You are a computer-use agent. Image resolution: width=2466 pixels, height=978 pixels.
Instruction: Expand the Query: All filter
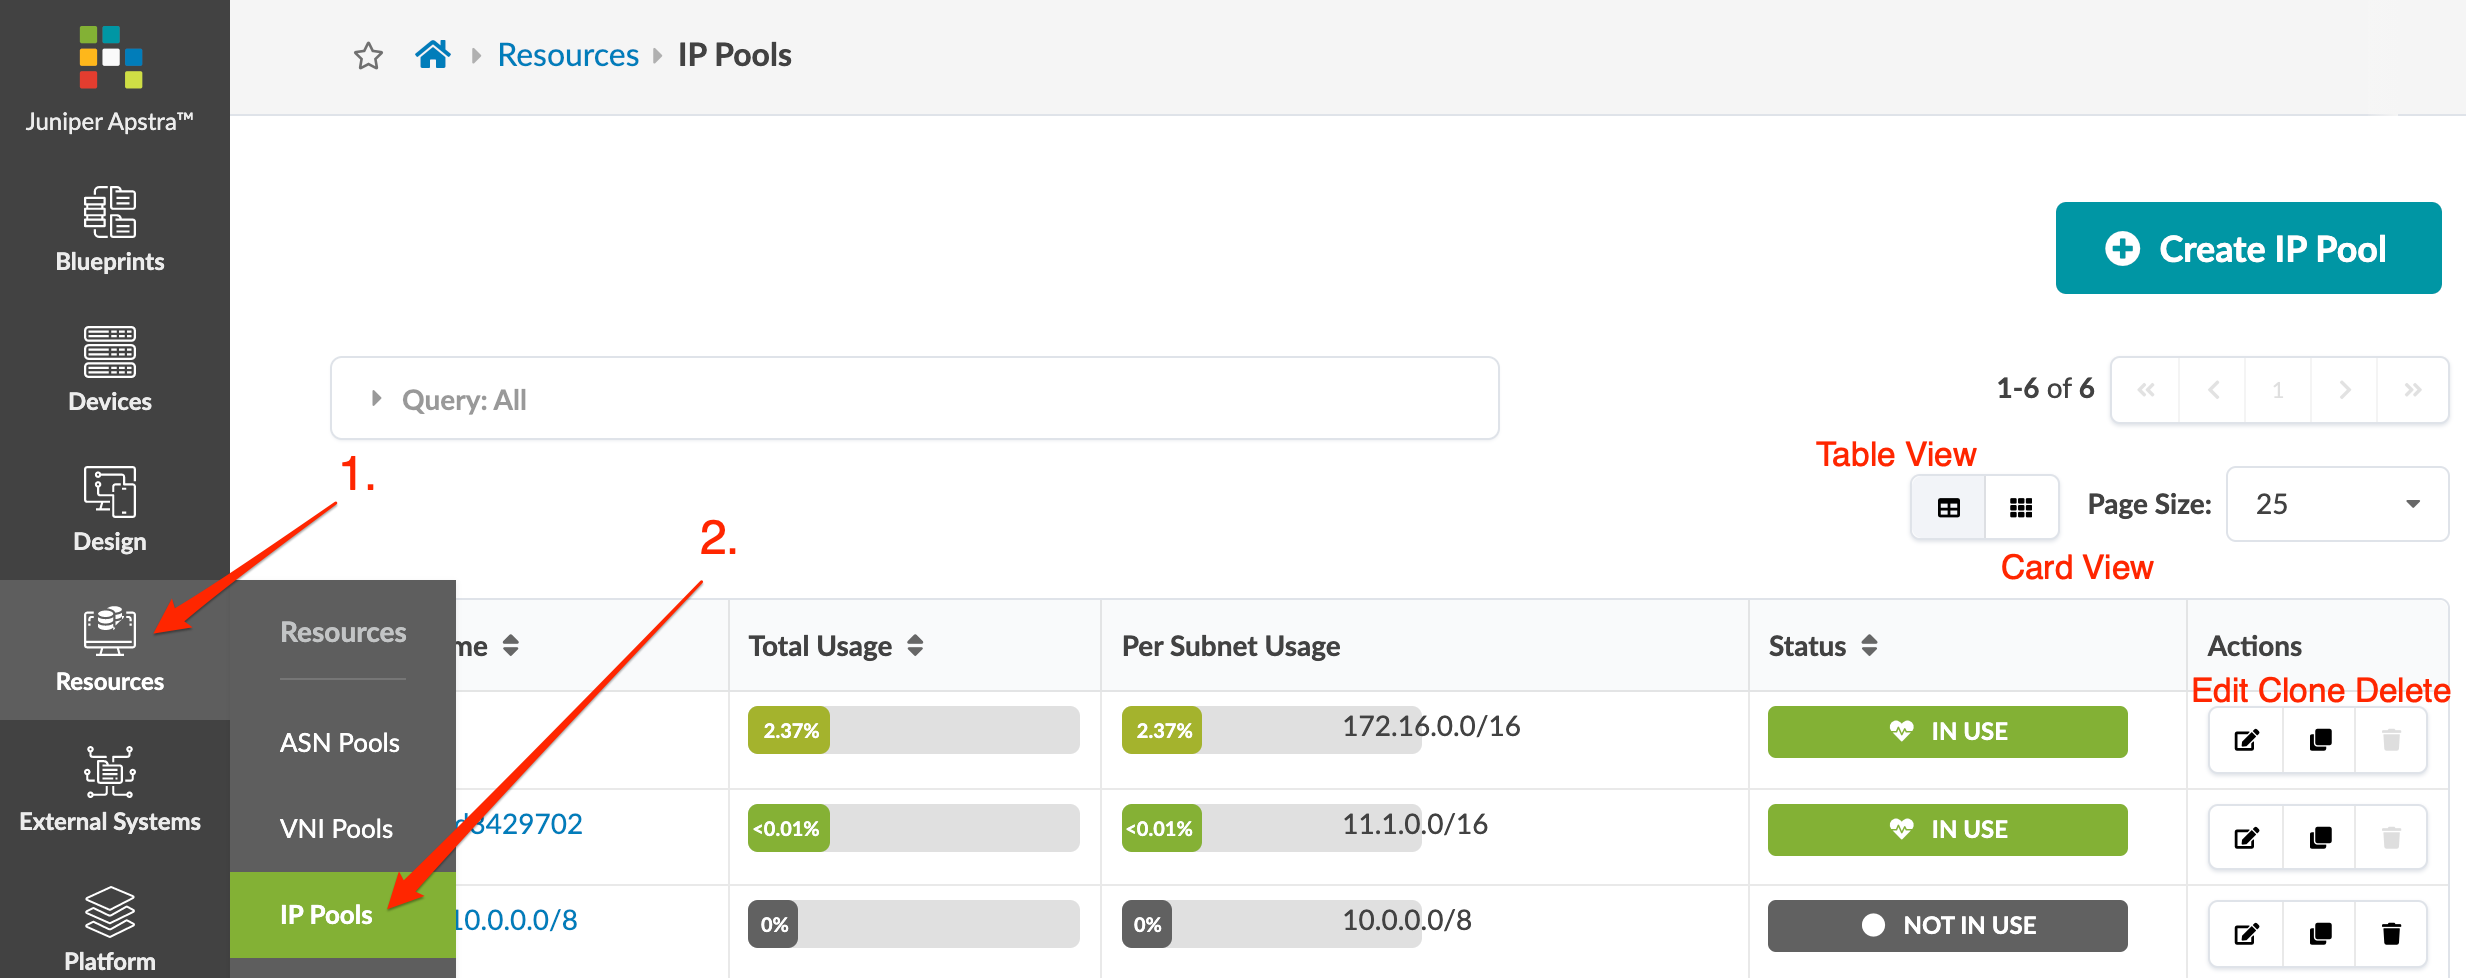click(x=376, y=399)
